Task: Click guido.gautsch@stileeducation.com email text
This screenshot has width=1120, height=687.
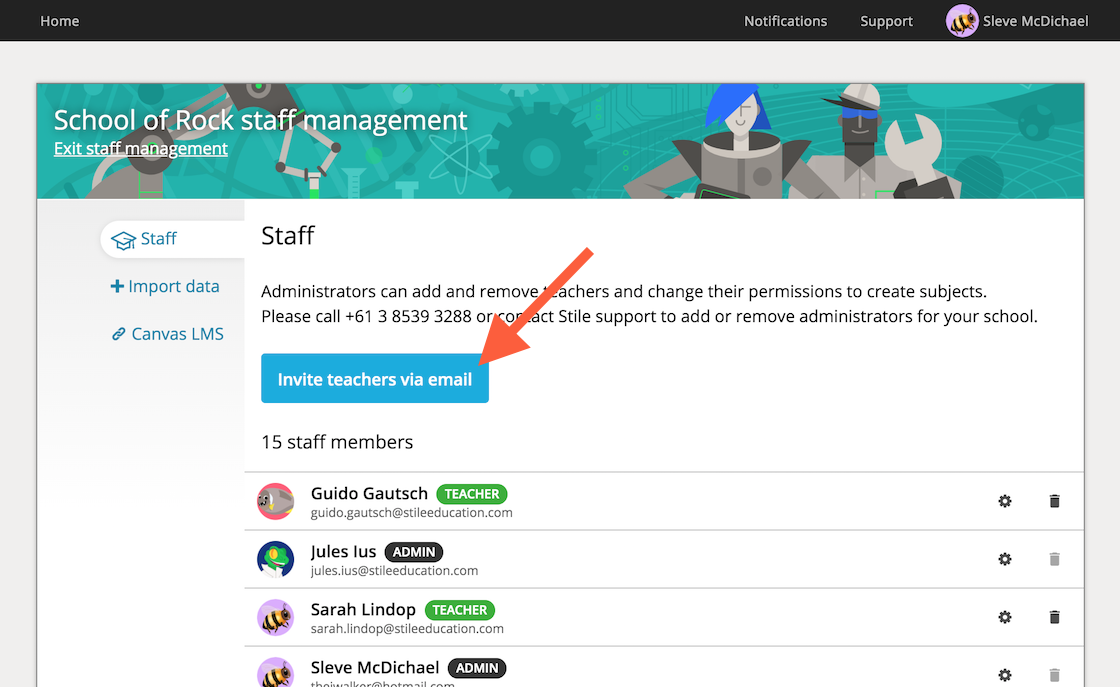Action: coord(411,513)
